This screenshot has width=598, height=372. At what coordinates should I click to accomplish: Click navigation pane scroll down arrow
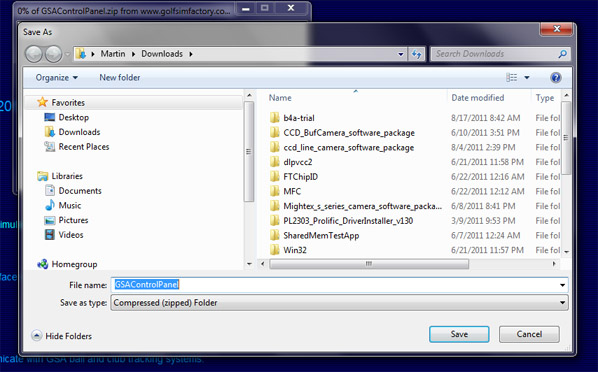pyautogui.click(x=249, y=264)
